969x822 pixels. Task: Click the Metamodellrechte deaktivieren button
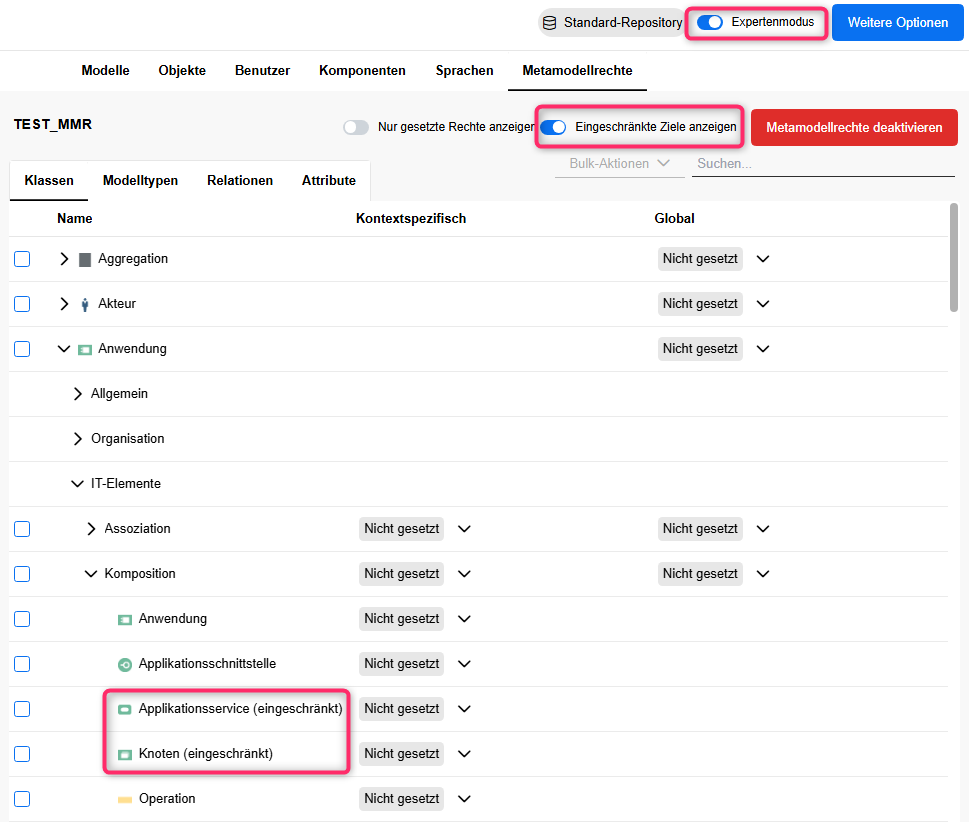tap(853, 127)
